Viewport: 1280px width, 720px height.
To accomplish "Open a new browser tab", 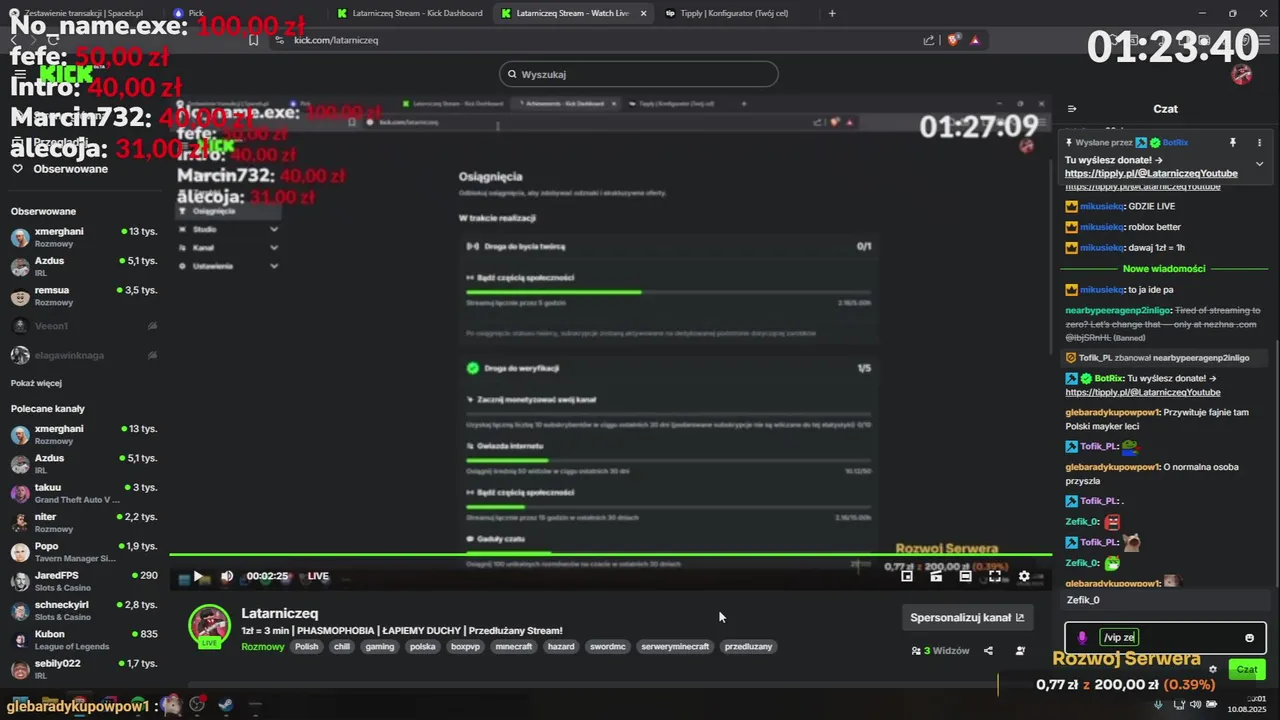I will tap(832, 13).
